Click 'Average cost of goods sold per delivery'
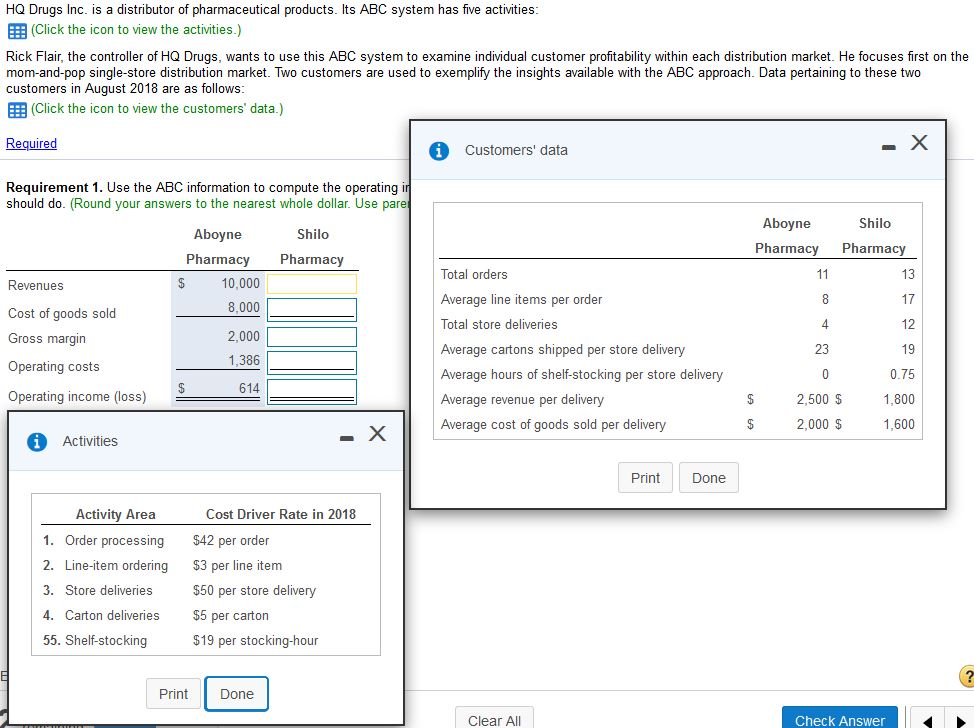Screen dimensions: 974x728 [553, 425]
